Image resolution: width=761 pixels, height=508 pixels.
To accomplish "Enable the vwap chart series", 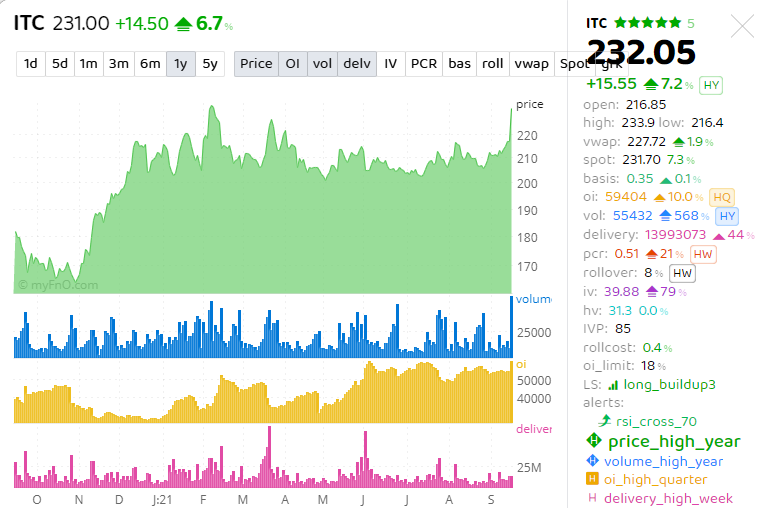I will [531, 64].
